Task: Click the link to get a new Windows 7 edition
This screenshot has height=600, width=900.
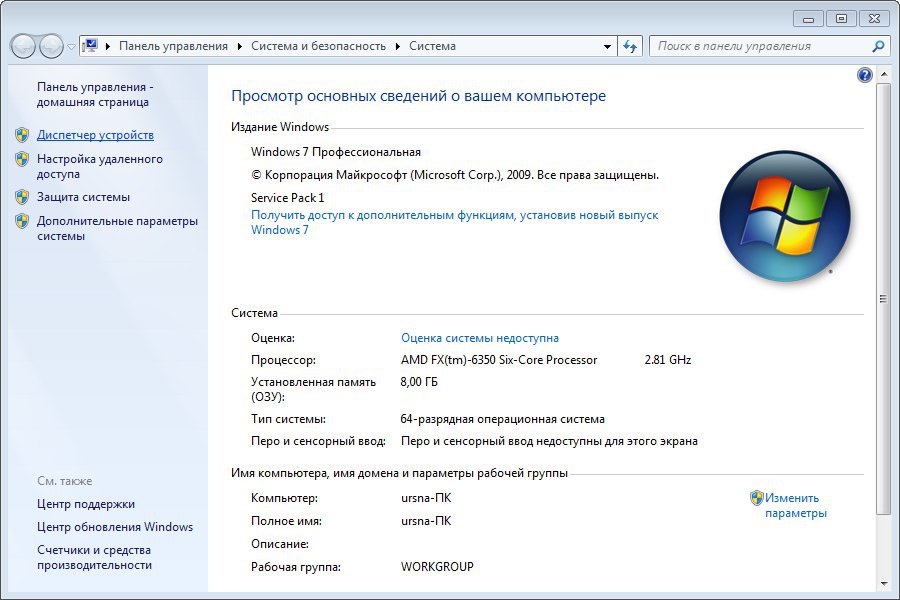Action: (455, 222)
